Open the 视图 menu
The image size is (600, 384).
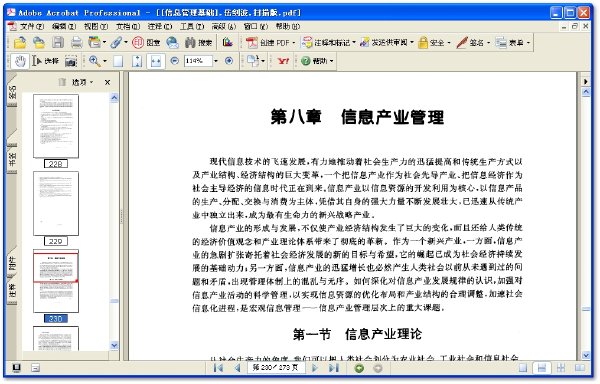pyautogui.click(x=96, y=26)
